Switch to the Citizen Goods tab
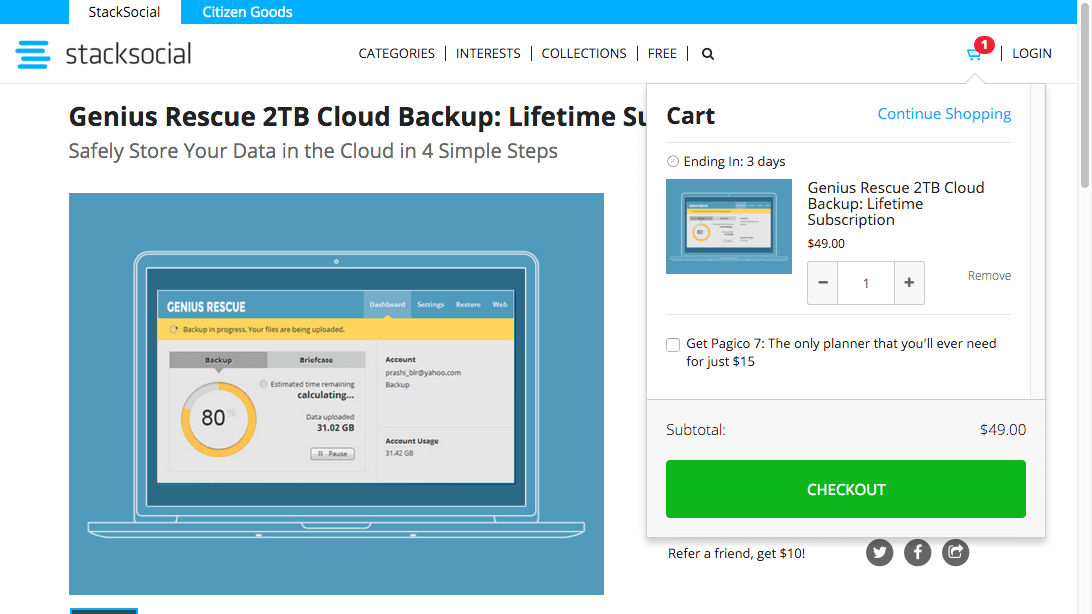The image size is (1092, 614). pyautogui.click(x=247, y=12)
